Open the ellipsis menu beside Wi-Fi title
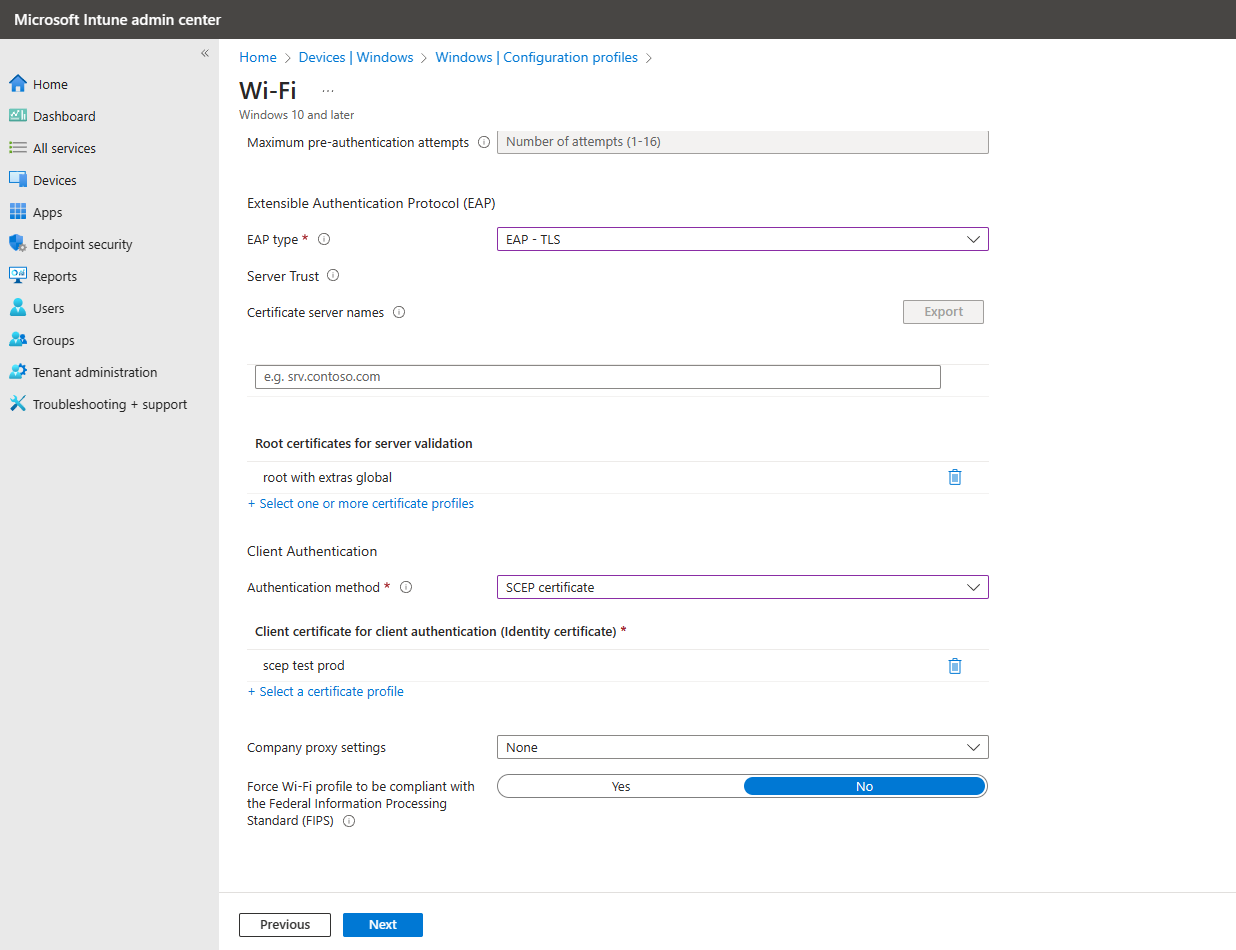Viewport: 1236px width, 950px height. pyautogui.click(x=328, y=91)
